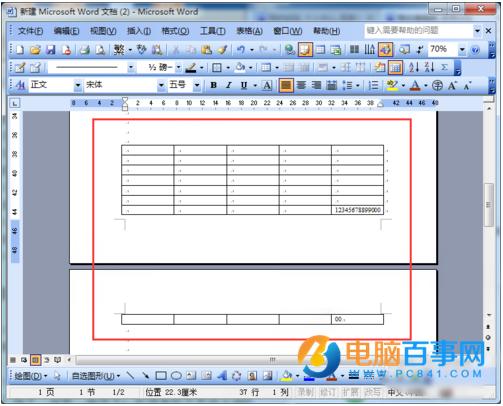Undo the last action
Screen dimensions: 503x406
(241, 50)
